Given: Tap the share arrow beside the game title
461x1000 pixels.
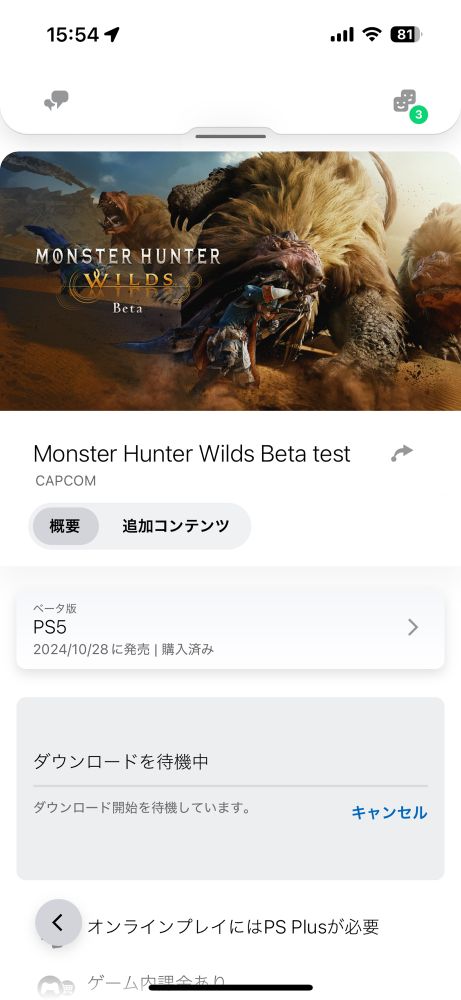Looking at the screenshot, I should (402, 453).
